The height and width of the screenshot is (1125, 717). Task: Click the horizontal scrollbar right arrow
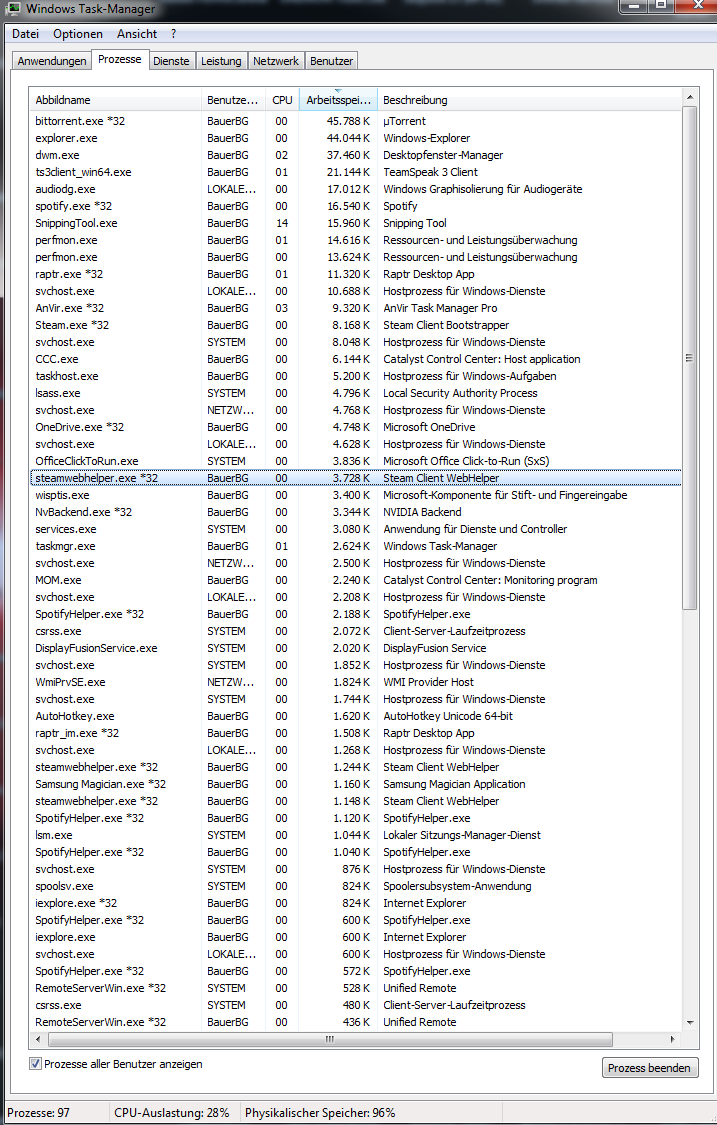673,1039
